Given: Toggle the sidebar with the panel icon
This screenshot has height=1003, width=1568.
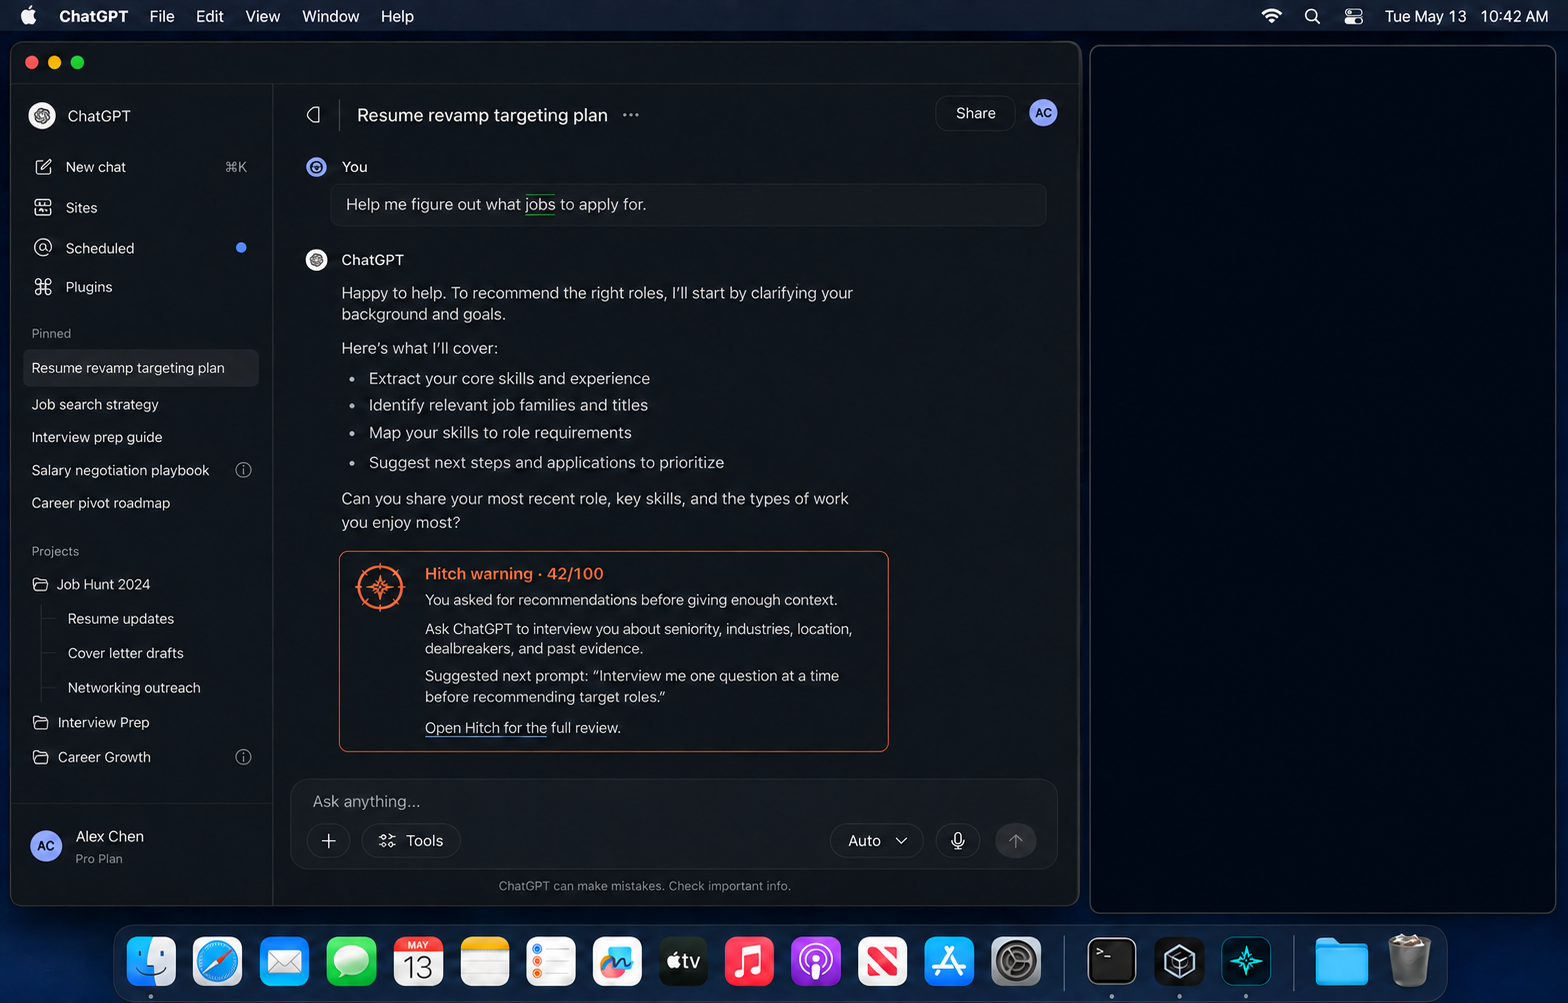Looking at the screenshot, I should coord(314,115).
